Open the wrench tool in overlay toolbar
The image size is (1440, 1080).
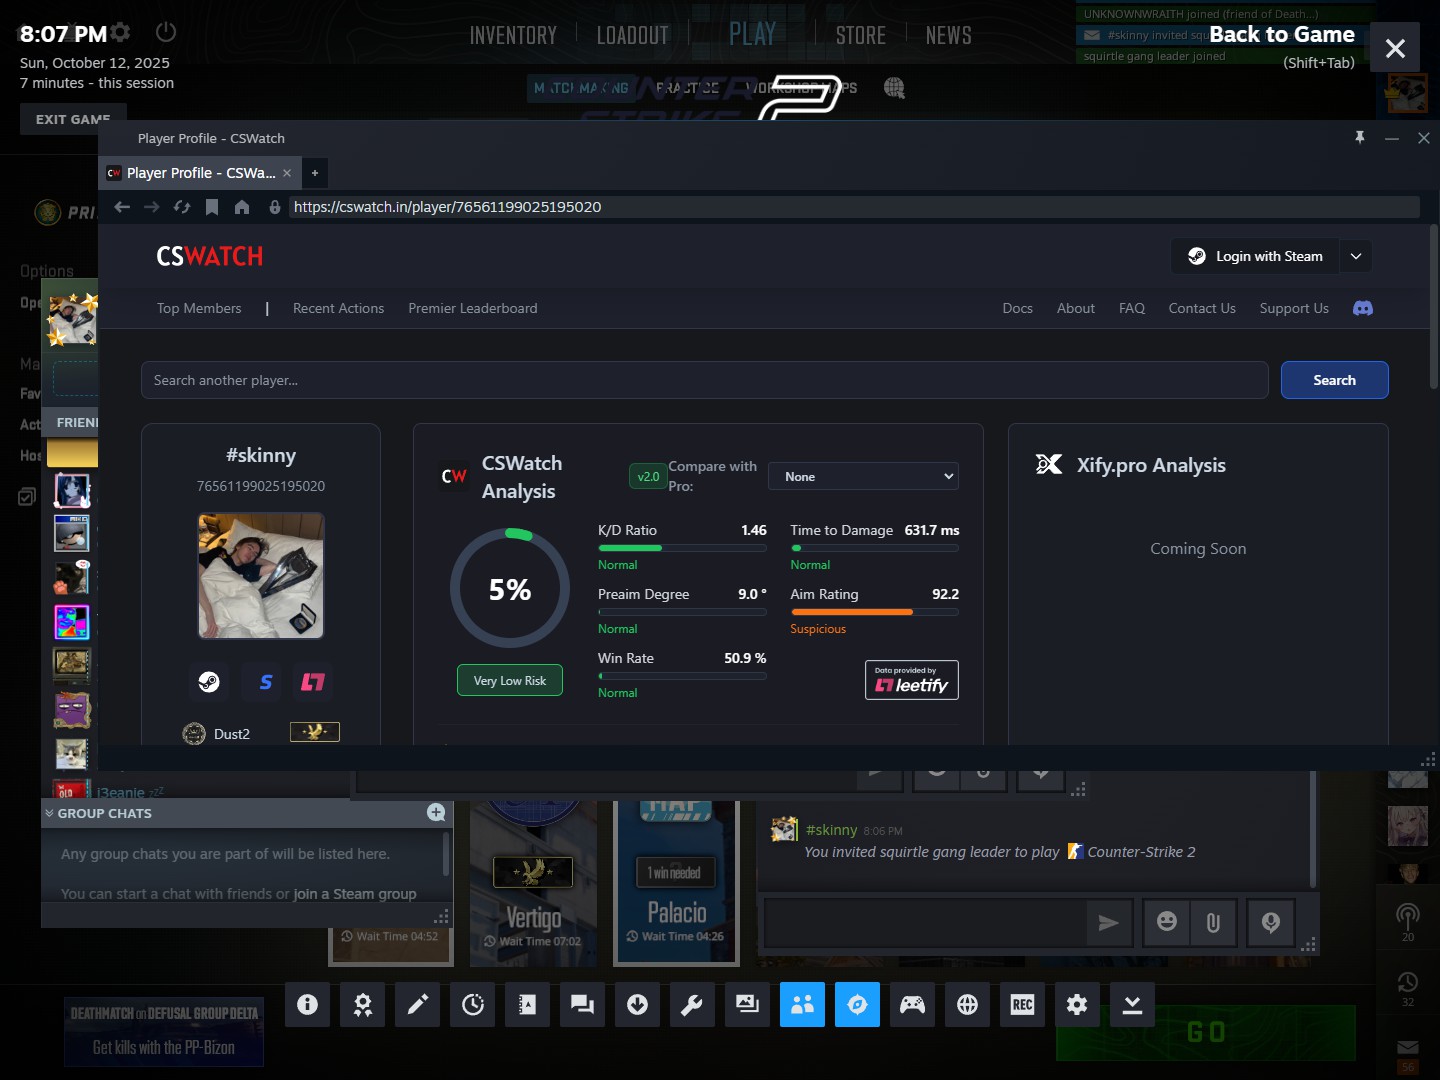click(x=692, y=1004)
